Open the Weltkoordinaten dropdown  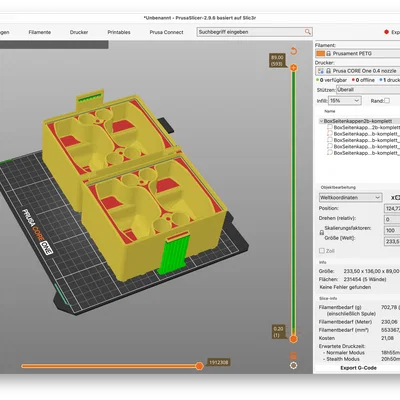tap(351, 198)
